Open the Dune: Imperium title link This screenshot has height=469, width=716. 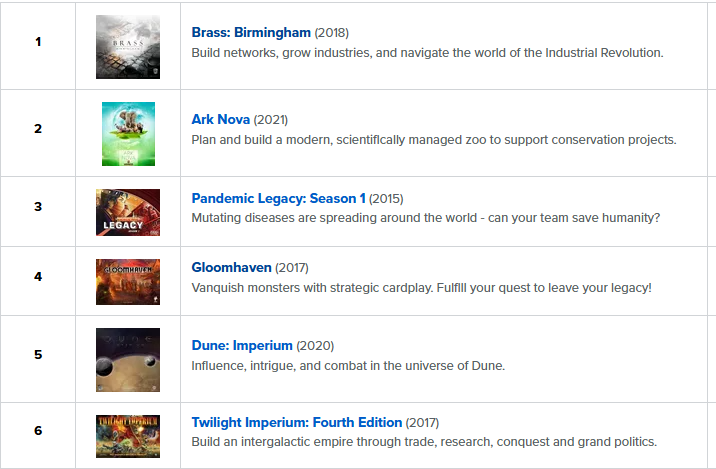(242, 345)
